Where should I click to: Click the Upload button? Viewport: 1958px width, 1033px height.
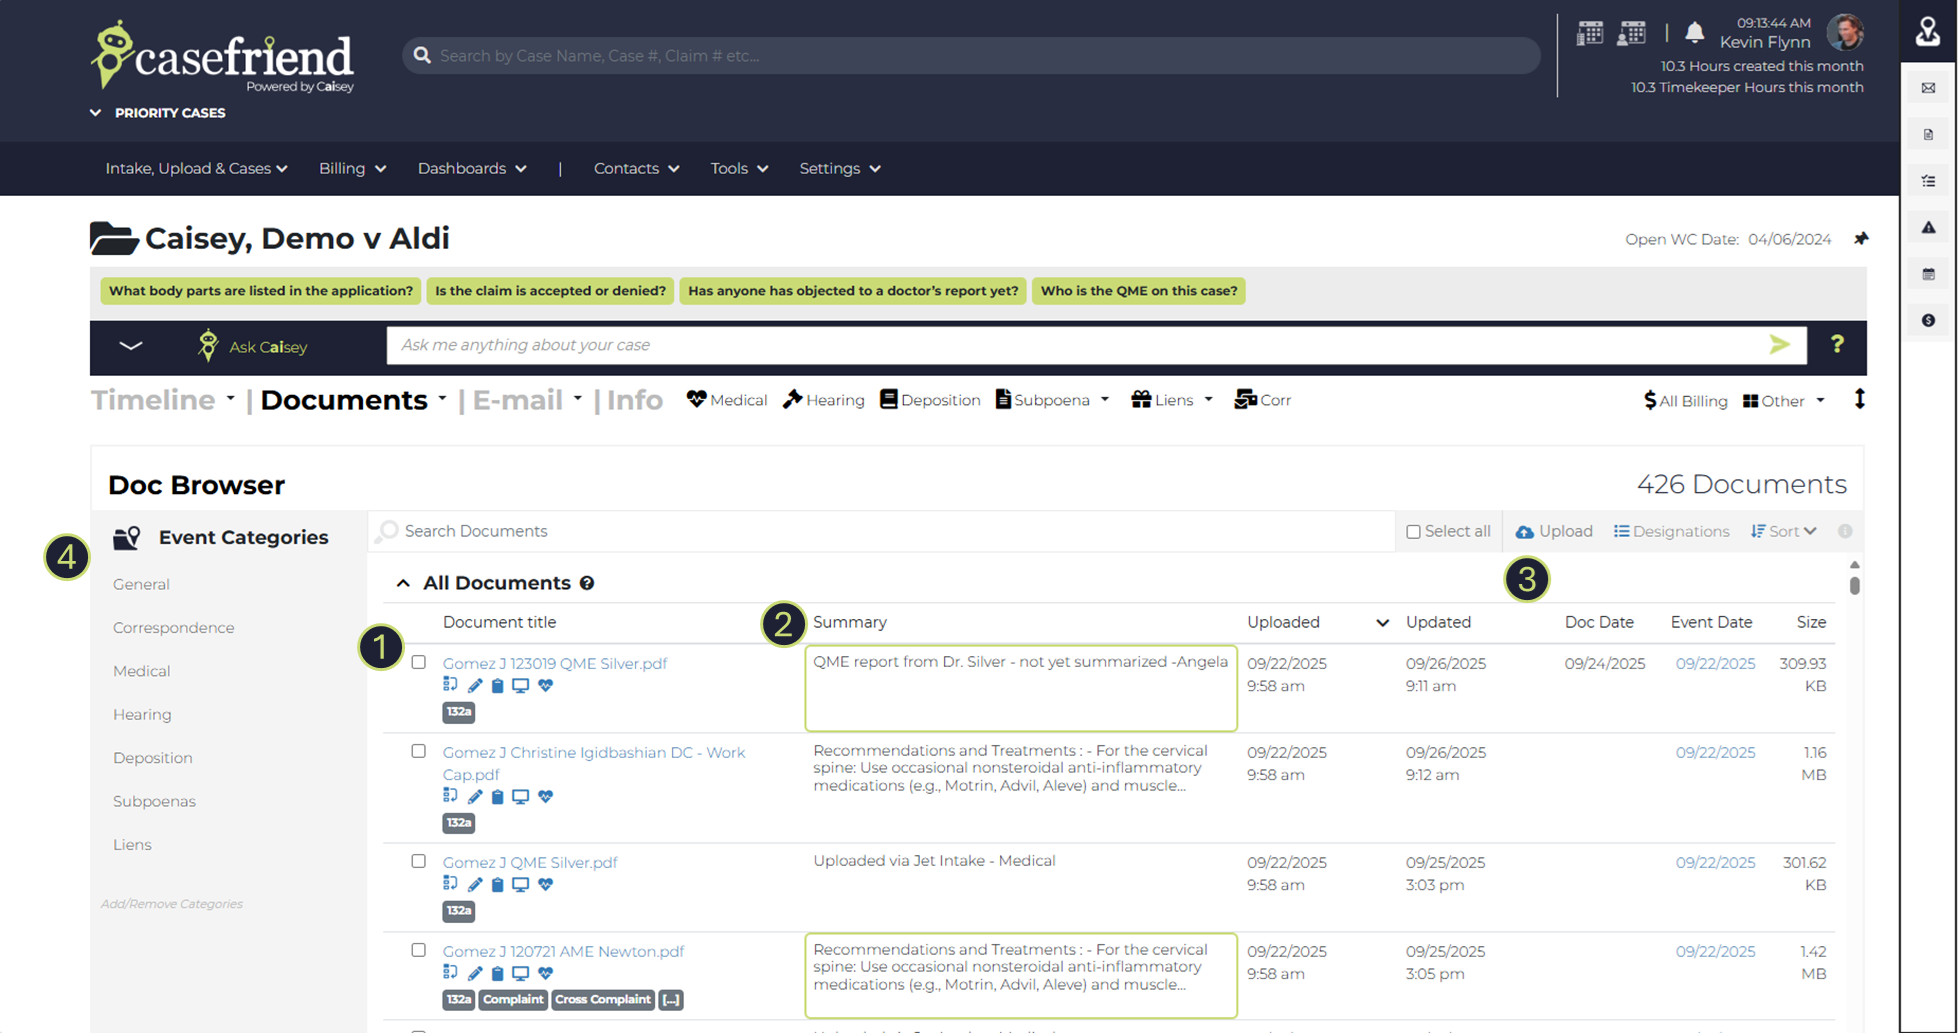1554,532
